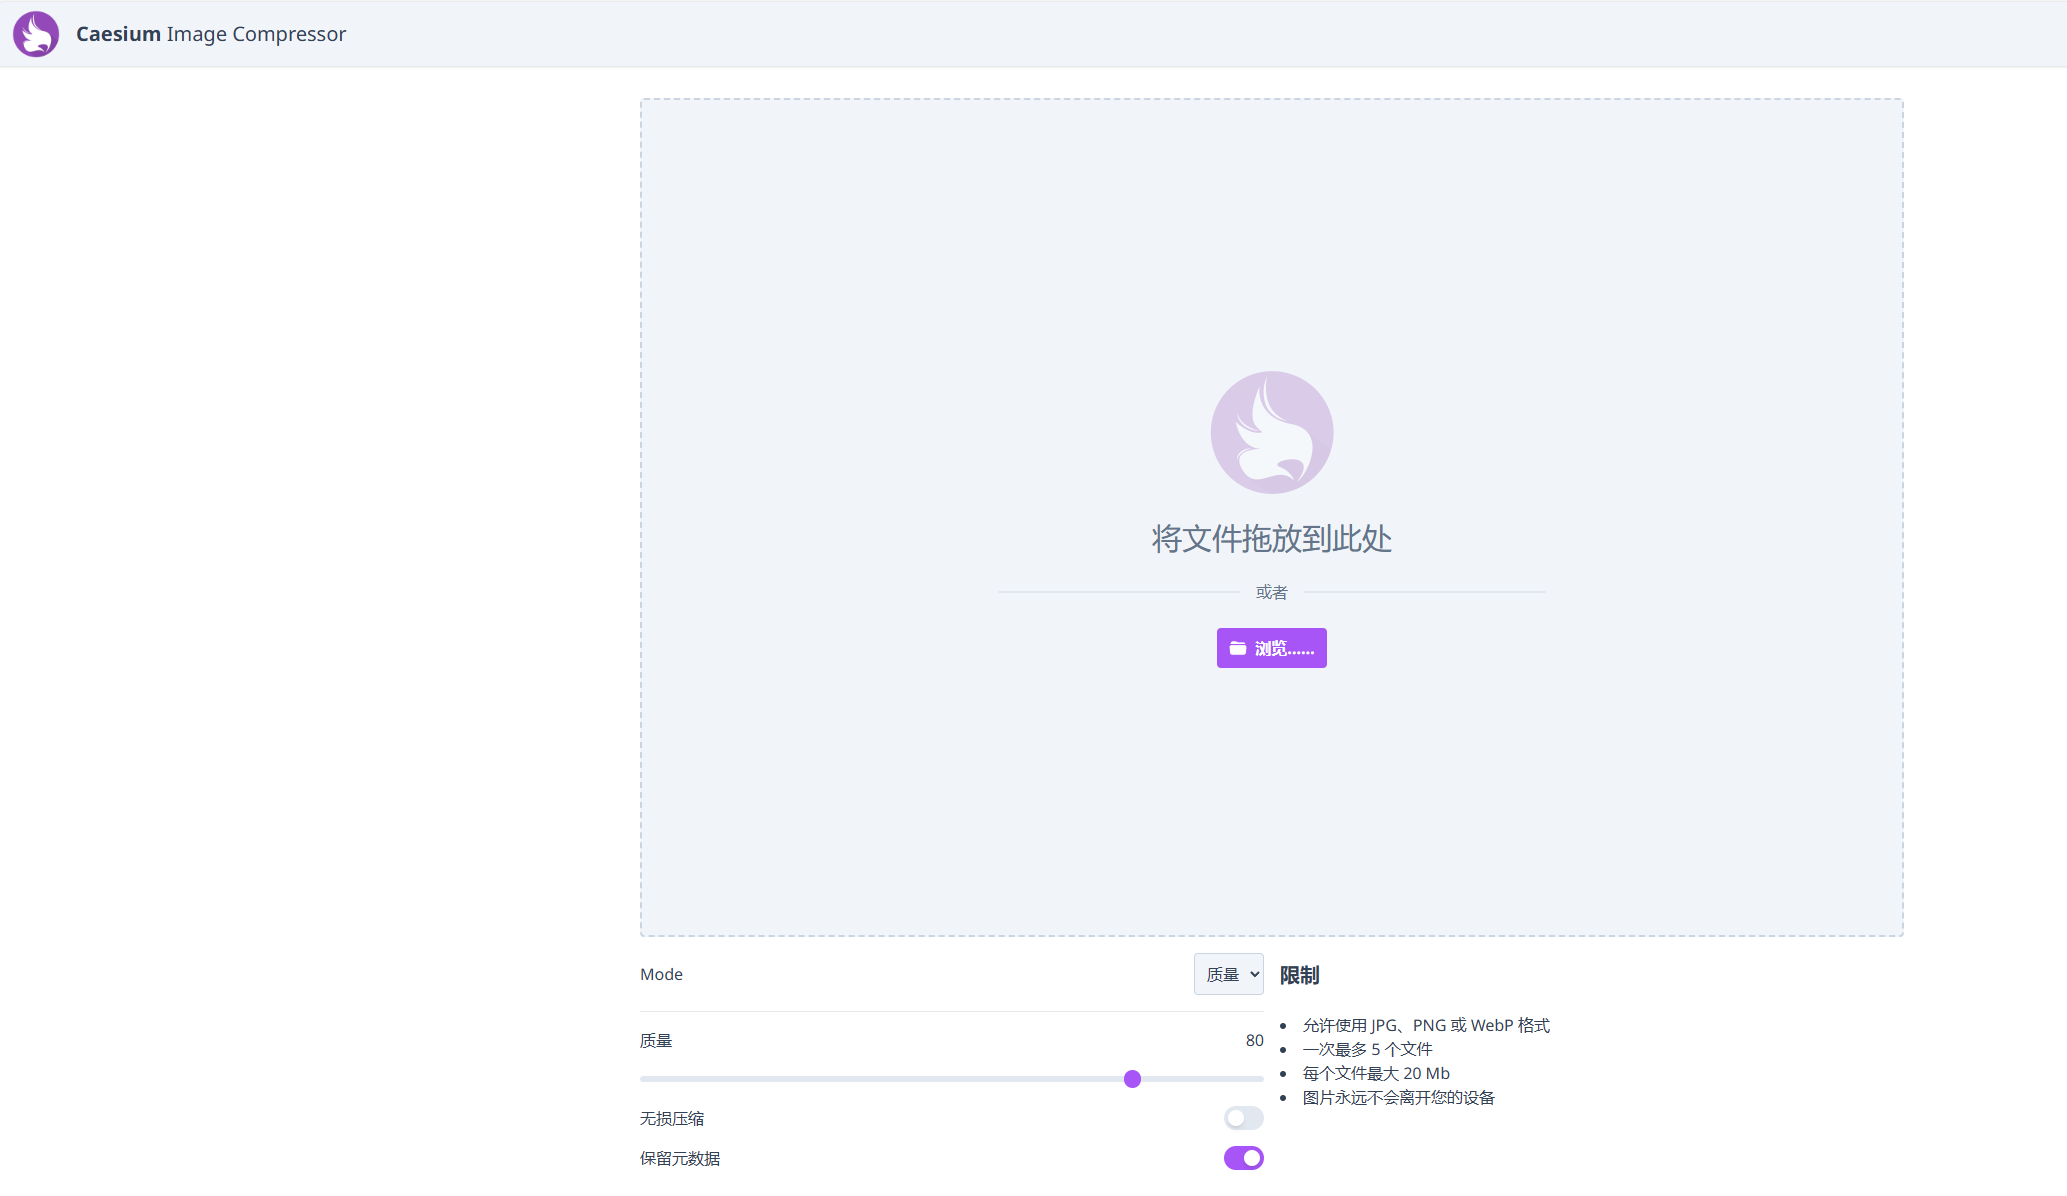
Task: Click the 限制 heading
Action: tap(1299, 975)
